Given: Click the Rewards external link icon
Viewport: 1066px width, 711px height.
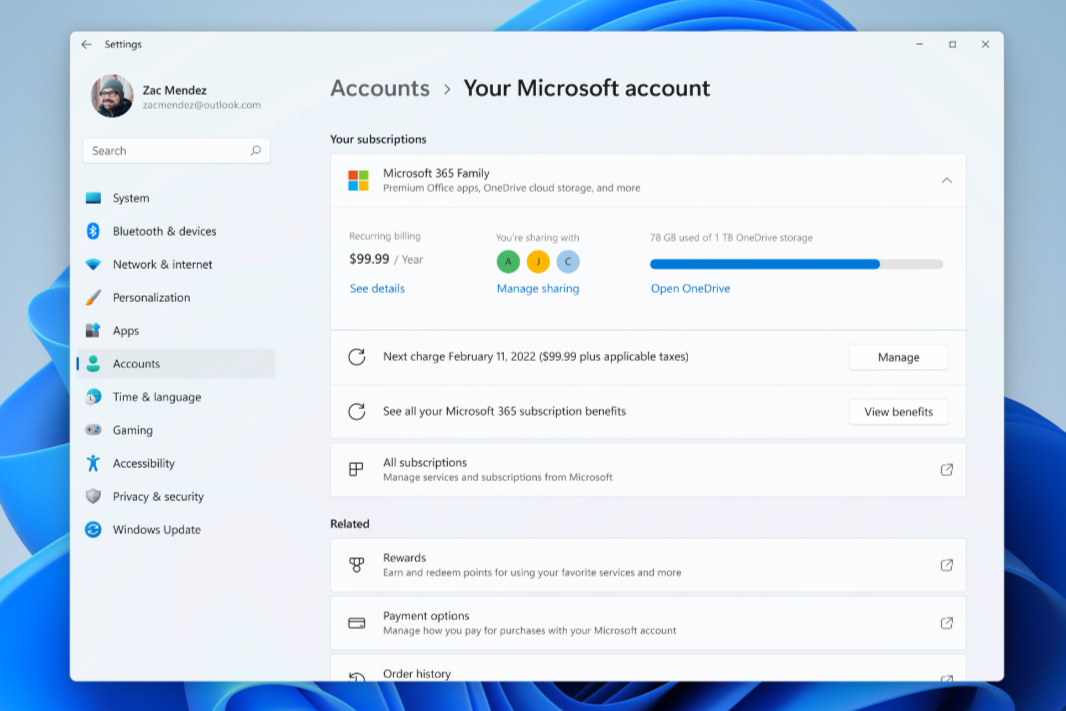Looking at the screenshot, I should click(x=946, y=565).
